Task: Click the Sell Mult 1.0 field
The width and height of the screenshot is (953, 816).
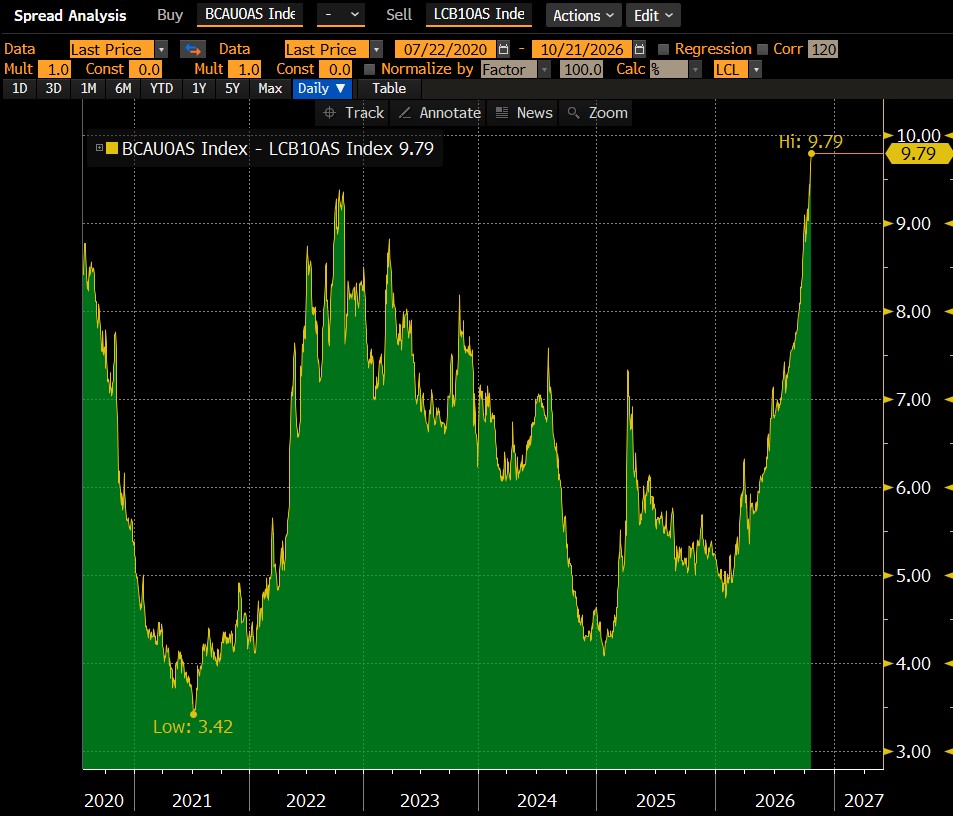Action: coord(245,69)
